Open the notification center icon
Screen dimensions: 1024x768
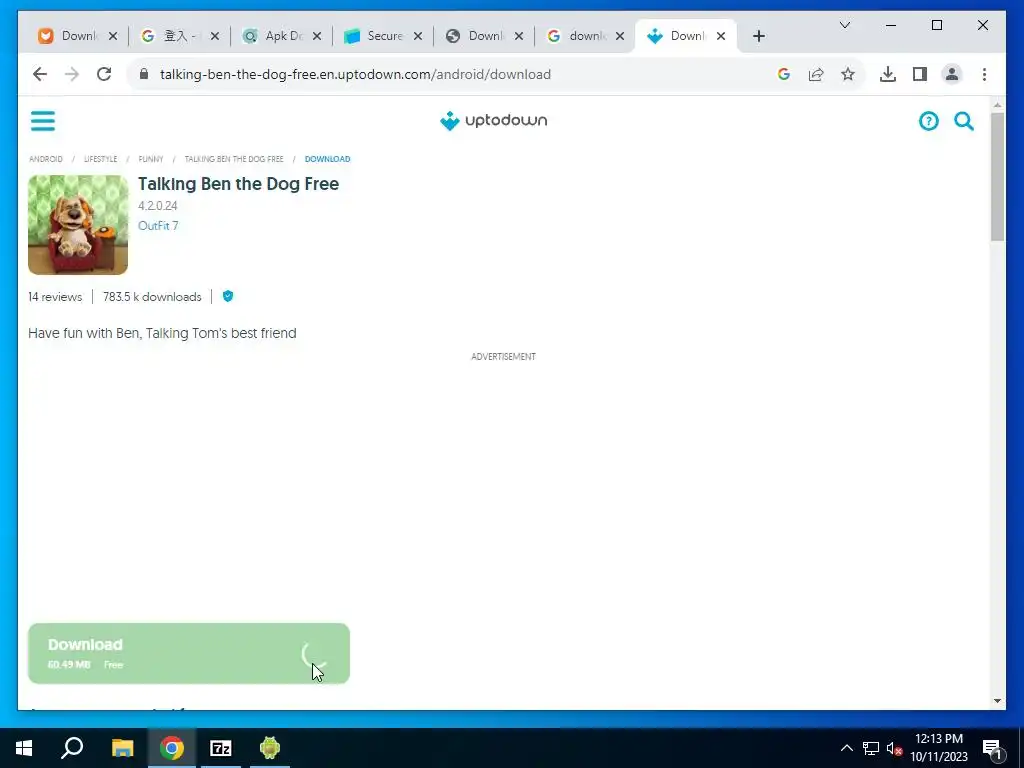pos(992,750)
